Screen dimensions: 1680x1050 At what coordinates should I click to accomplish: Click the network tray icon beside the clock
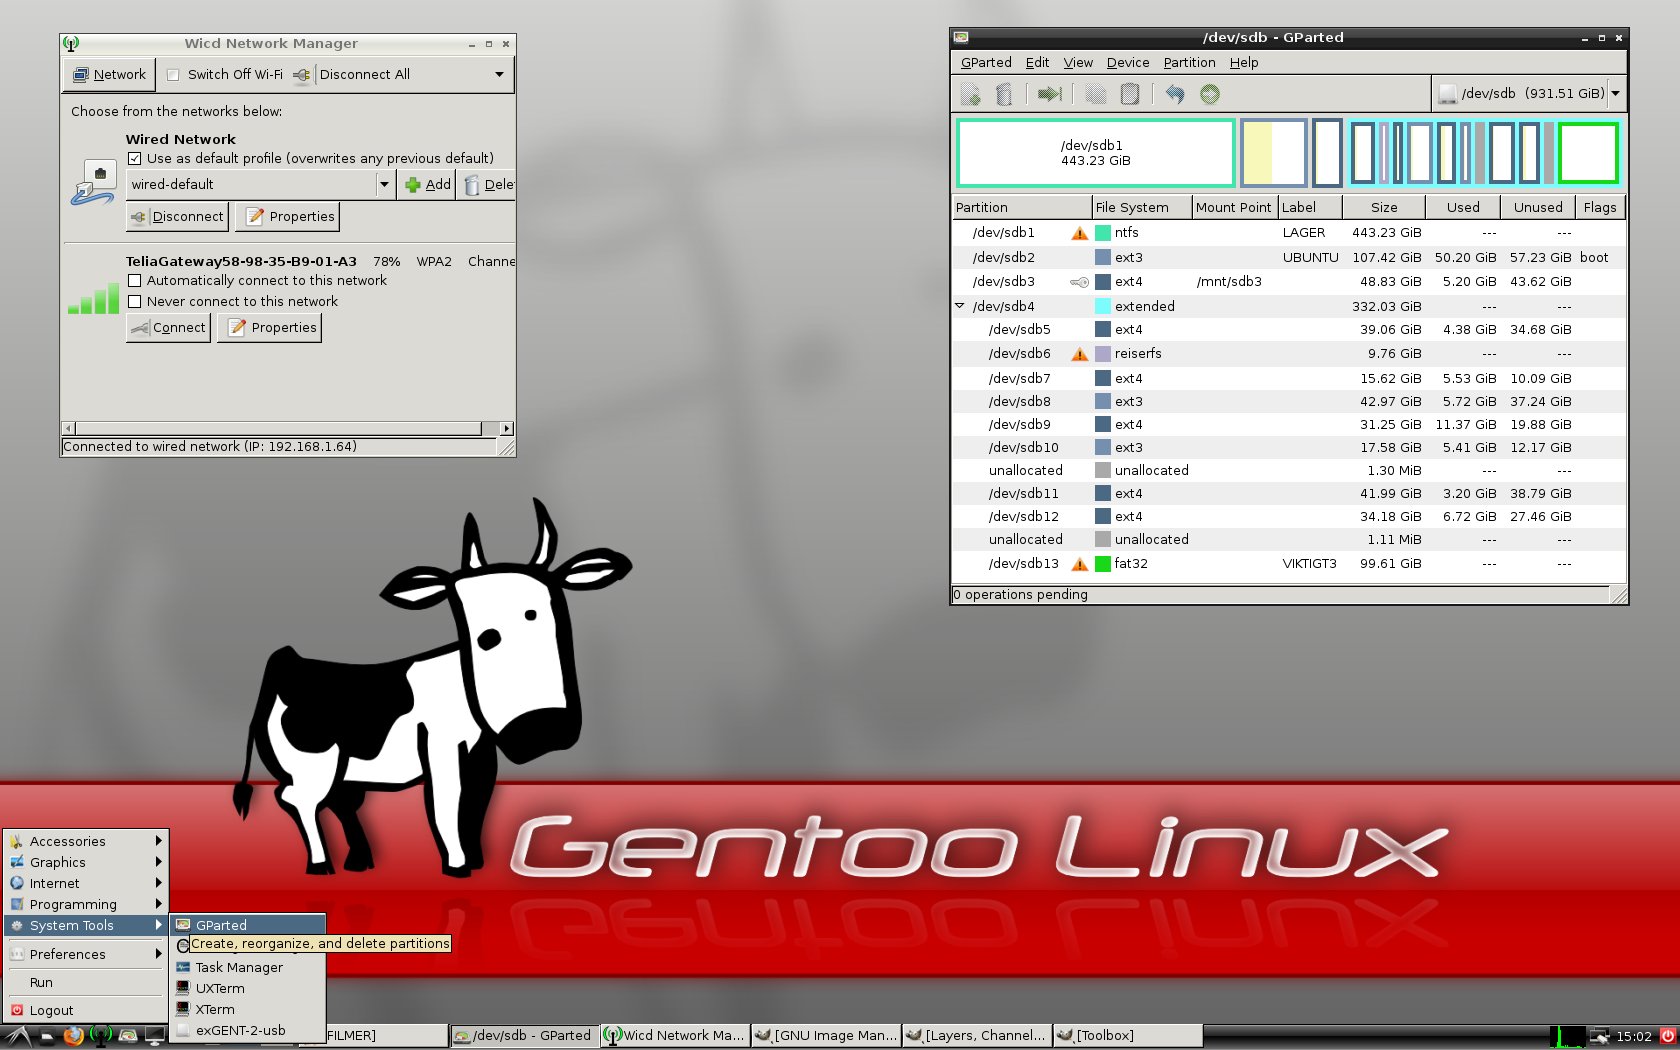pos(1600,1036)
